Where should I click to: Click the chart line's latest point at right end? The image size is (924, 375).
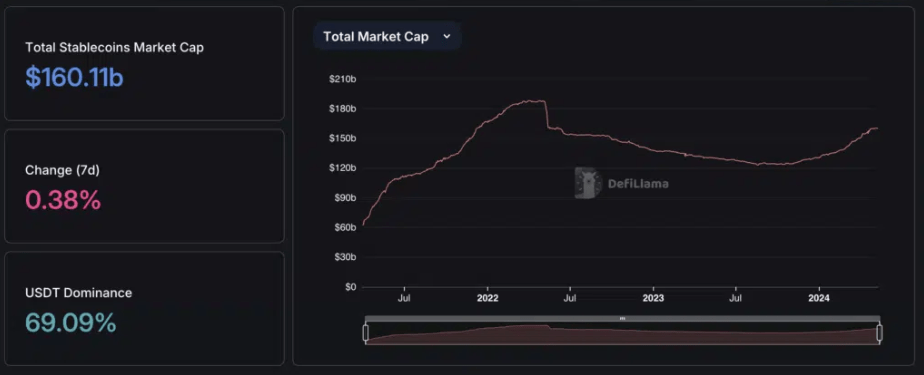coord(876,128)
